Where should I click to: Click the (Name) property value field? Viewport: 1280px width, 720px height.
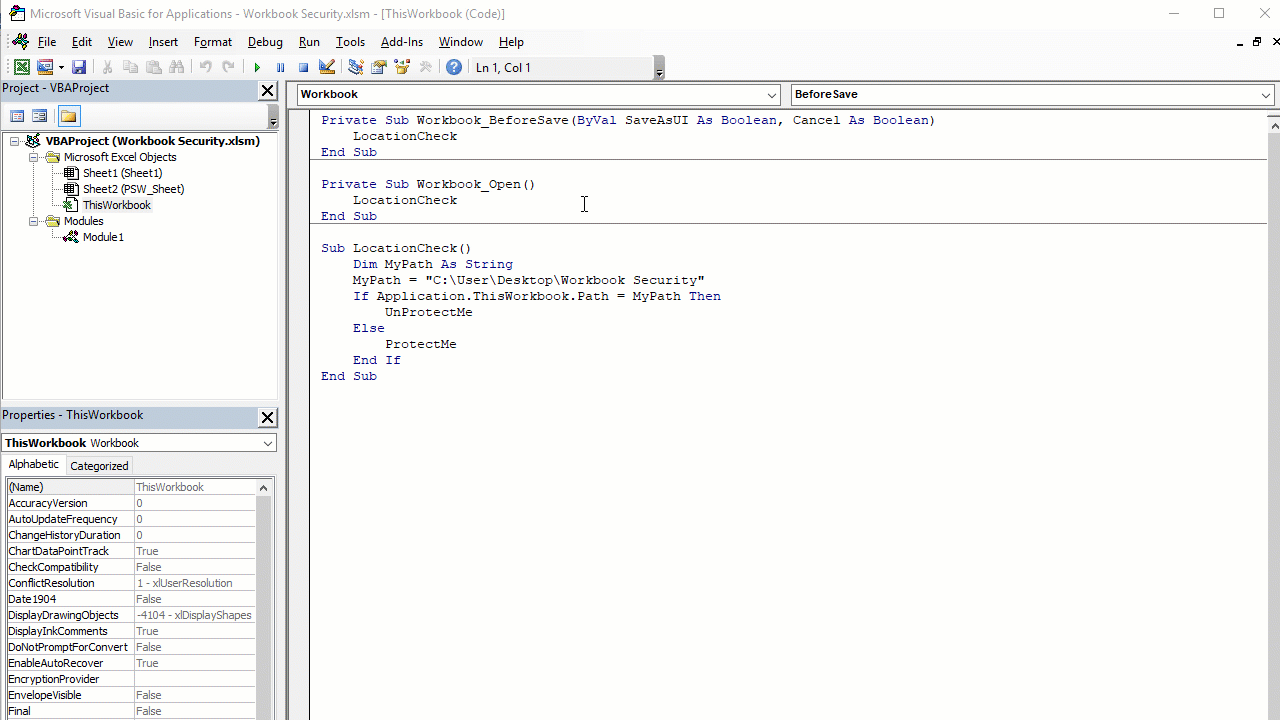click(194, 487)
